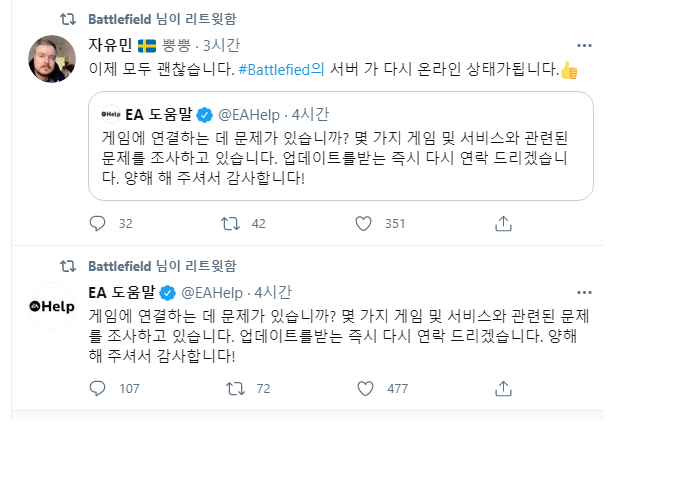Click the retweet icon above the second tweet
This screenshot has height=503, width=700.
pyautogui.click(x=68, y=266)
